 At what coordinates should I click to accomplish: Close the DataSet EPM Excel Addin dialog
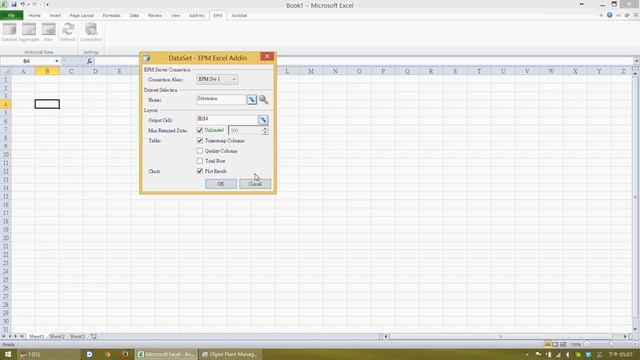pyautogui.click(x=267, y=57)
